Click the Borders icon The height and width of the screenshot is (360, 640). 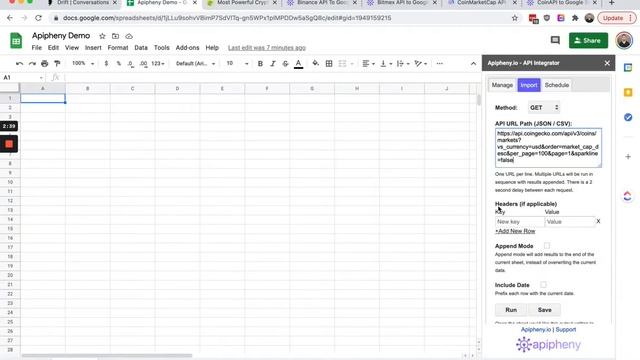tap(329, 64)
